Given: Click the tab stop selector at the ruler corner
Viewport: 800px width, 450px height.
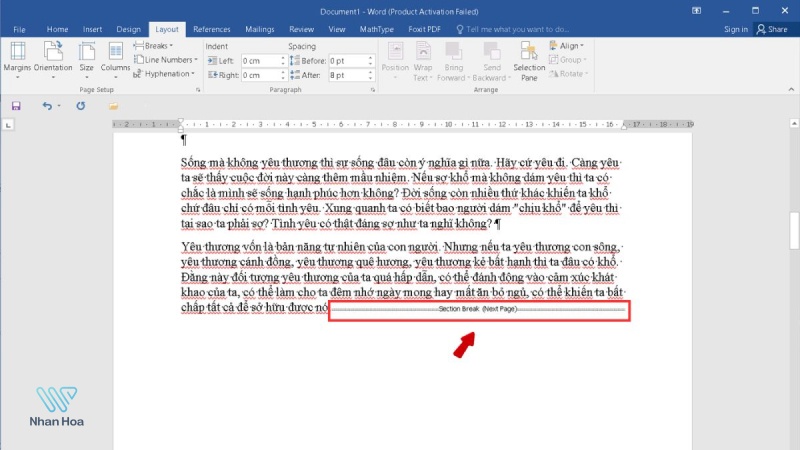Looking at the screenshot, I should point(8,124).
